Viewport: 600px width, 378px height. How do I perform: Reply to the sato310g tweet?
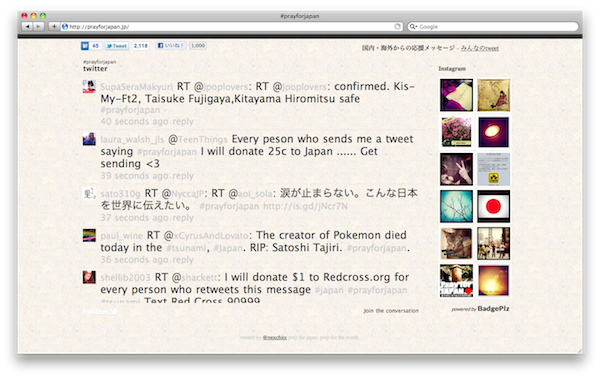click(x=183, y=218)
